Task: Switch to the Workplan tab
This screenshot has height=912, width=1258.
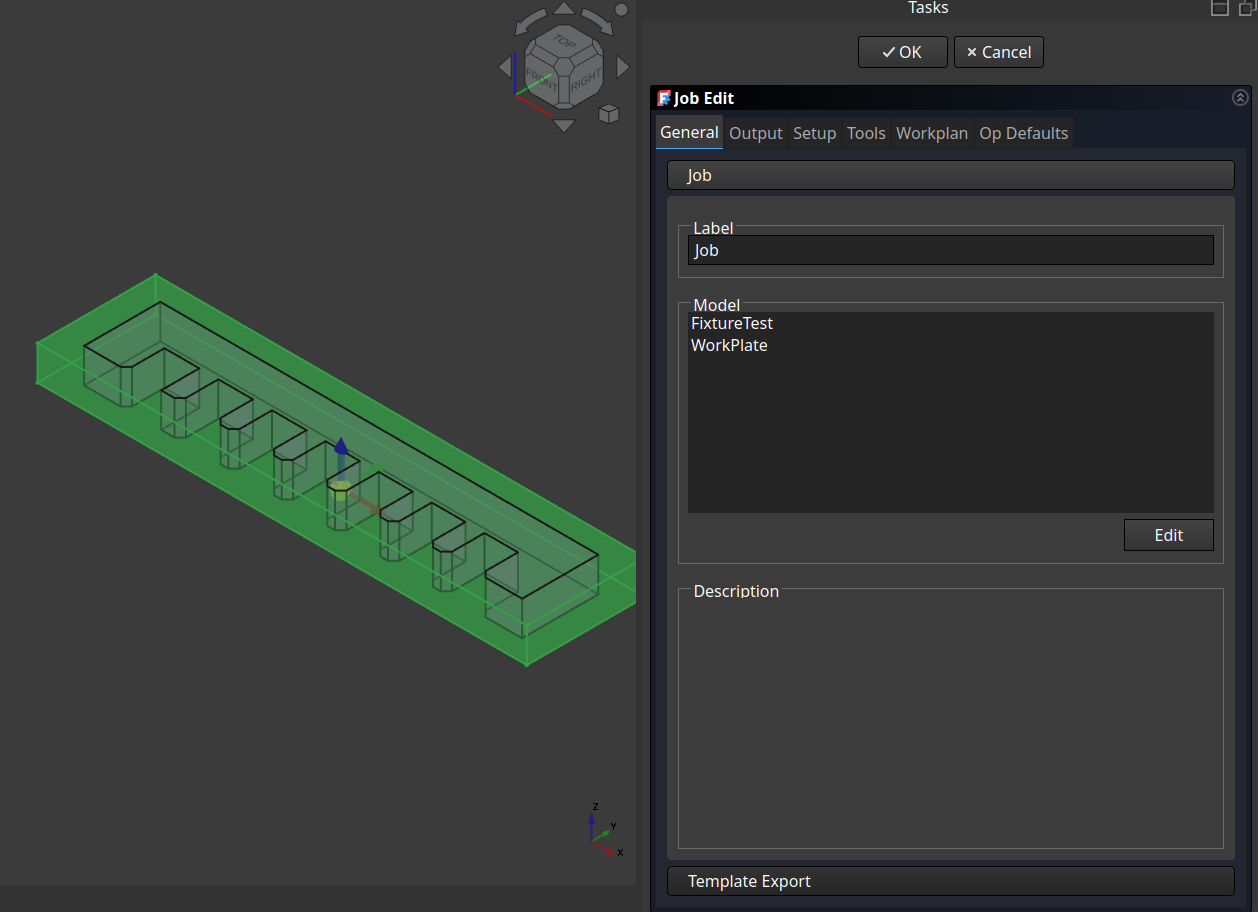Action: tap(932, 133)
